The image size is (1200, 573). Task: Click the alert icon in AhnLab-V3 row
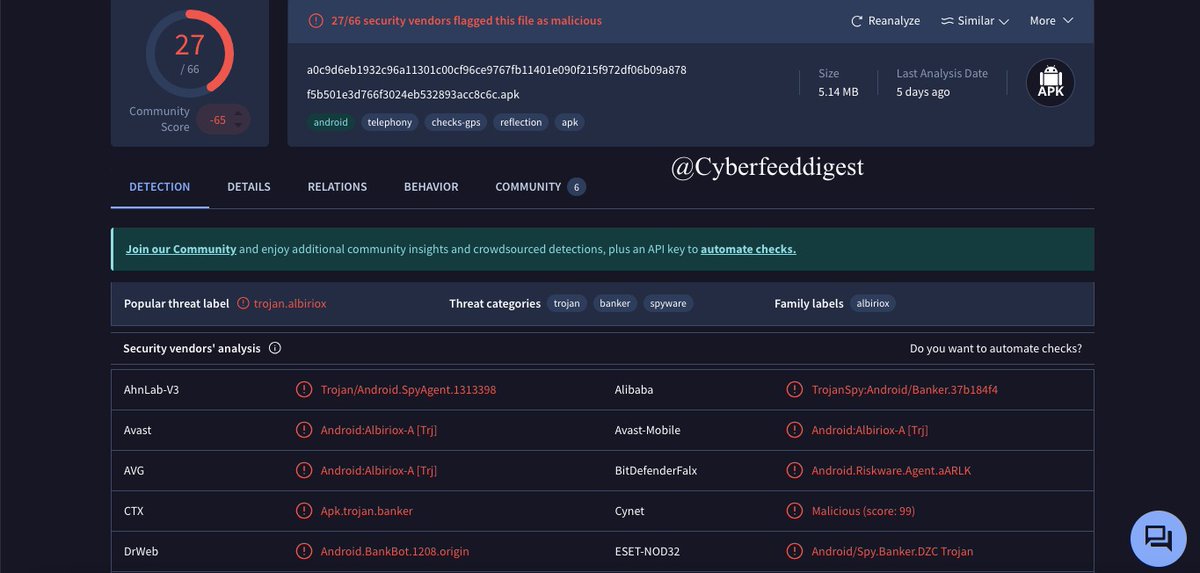pos(304,390)
